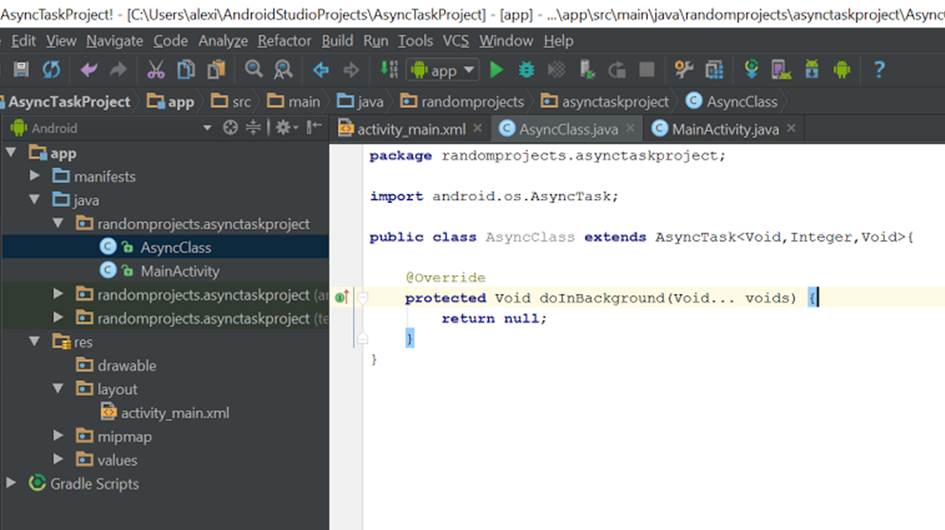This screenshot has width=945, height=530.
Task: Click the Undo arrow icon
Action: coord(89,70)
